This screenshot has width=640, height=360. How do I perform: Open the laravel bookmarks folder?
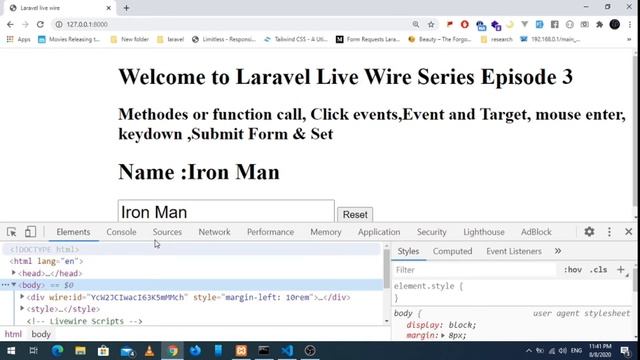171,39
